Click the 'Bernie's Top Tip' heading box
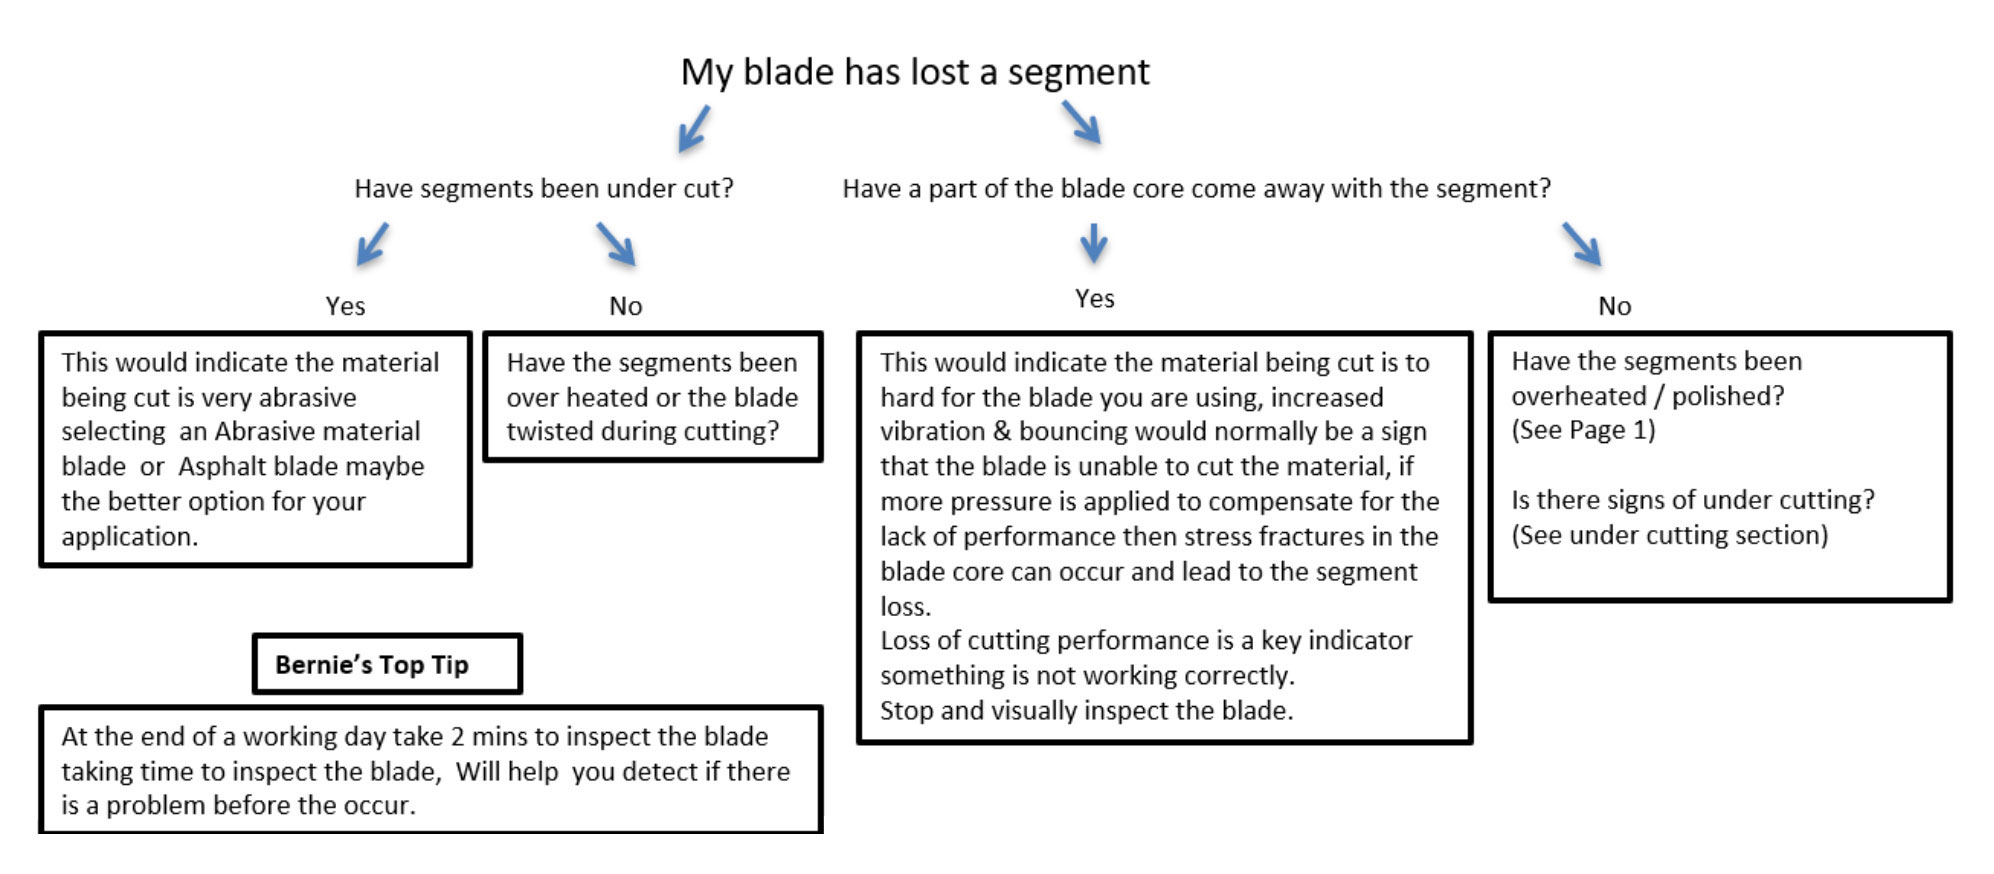The height and width of the screenshot is (874, 1994). tap(387, 664)
